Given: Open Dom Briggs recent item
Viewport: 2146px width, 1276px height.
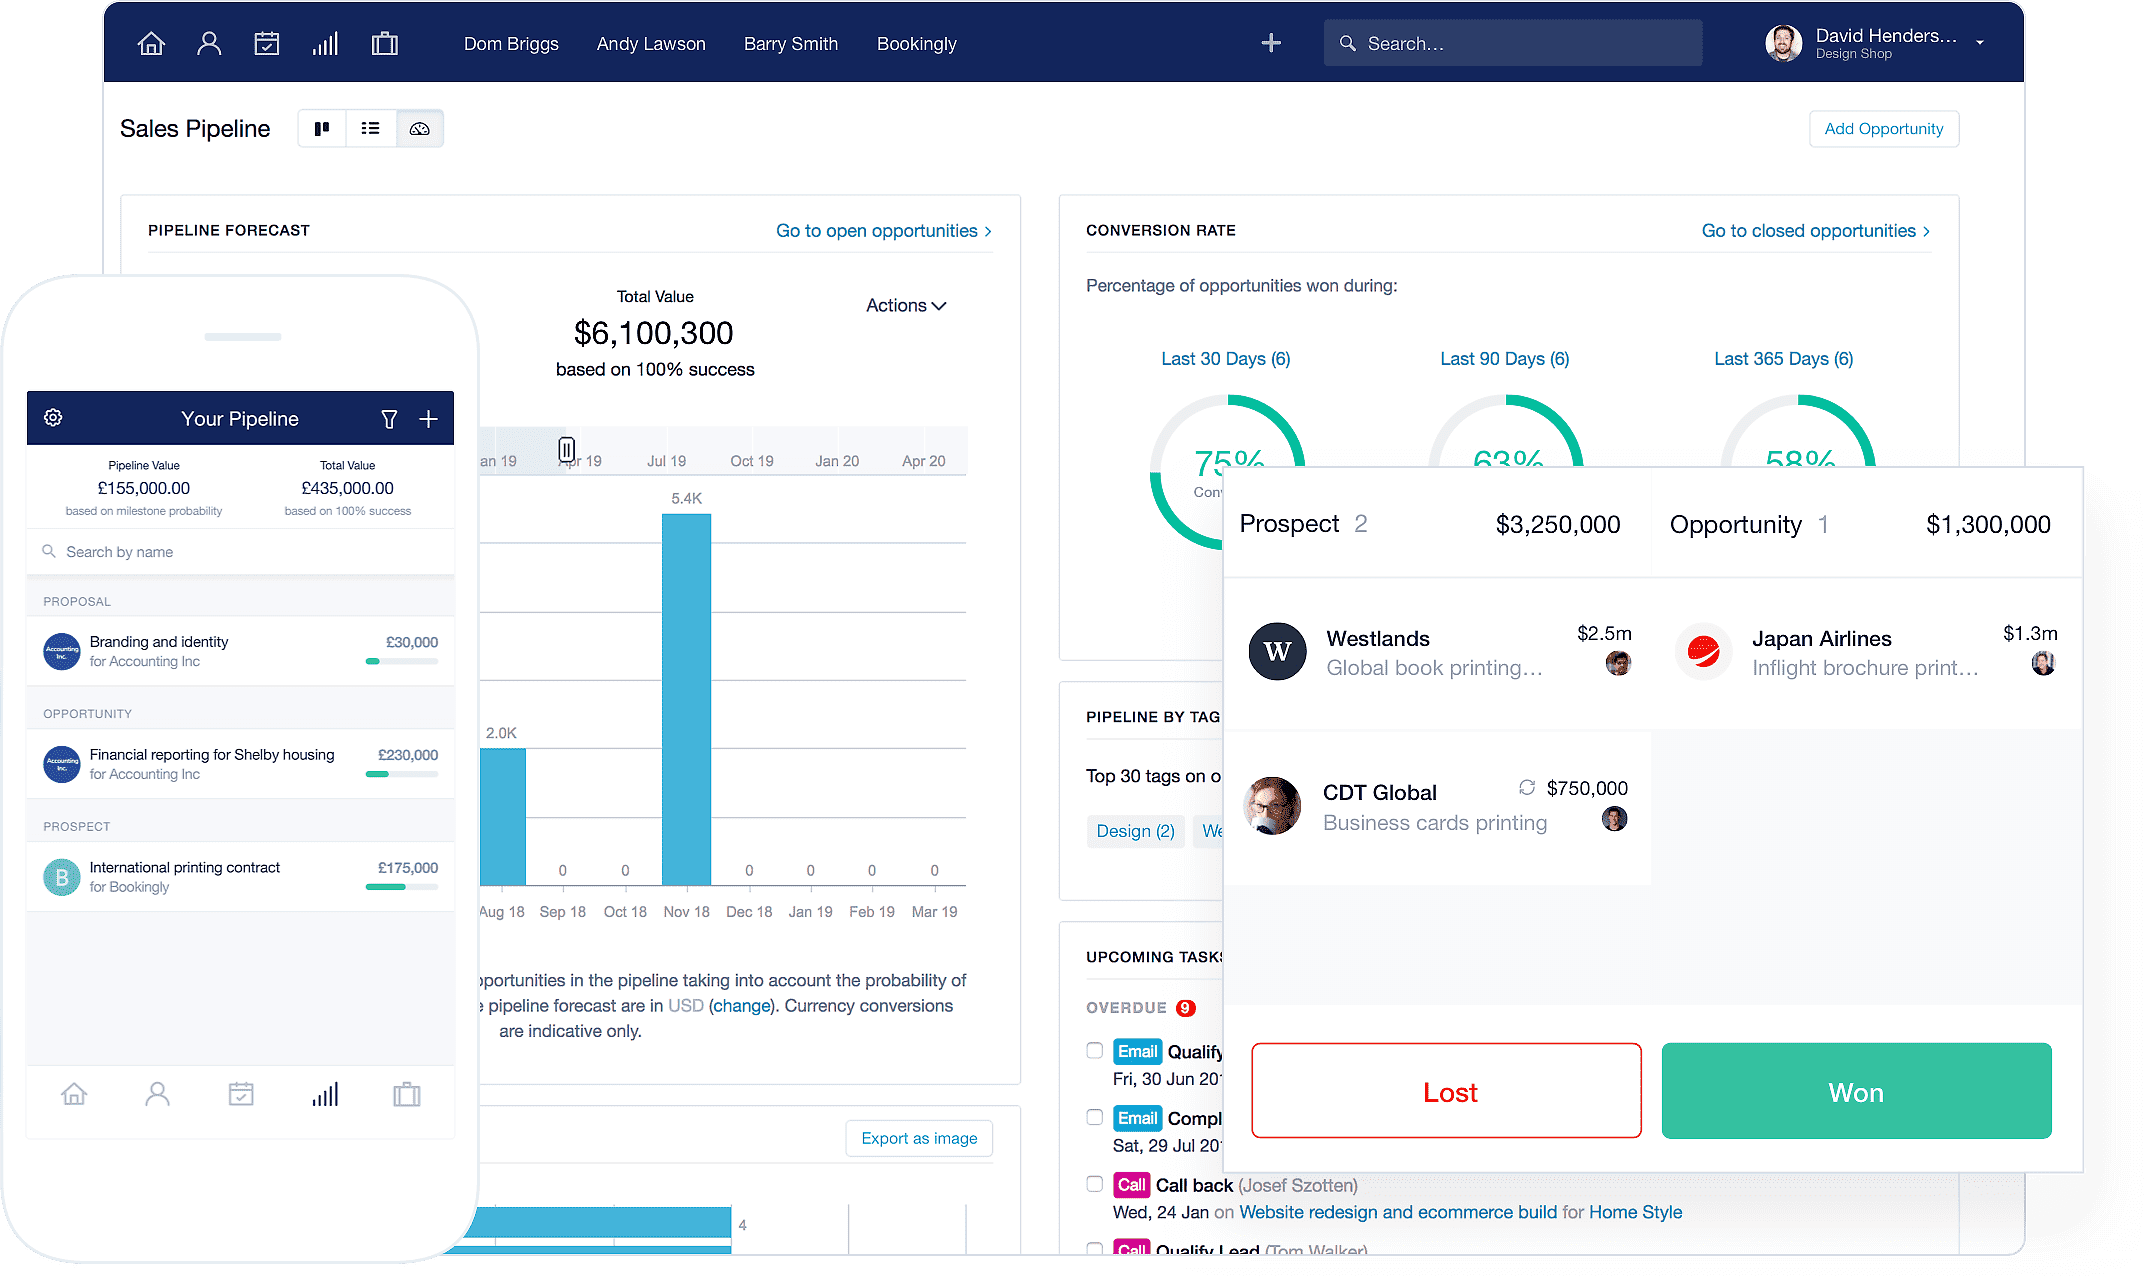Looking at the screenshot, I should coord(511,44).
